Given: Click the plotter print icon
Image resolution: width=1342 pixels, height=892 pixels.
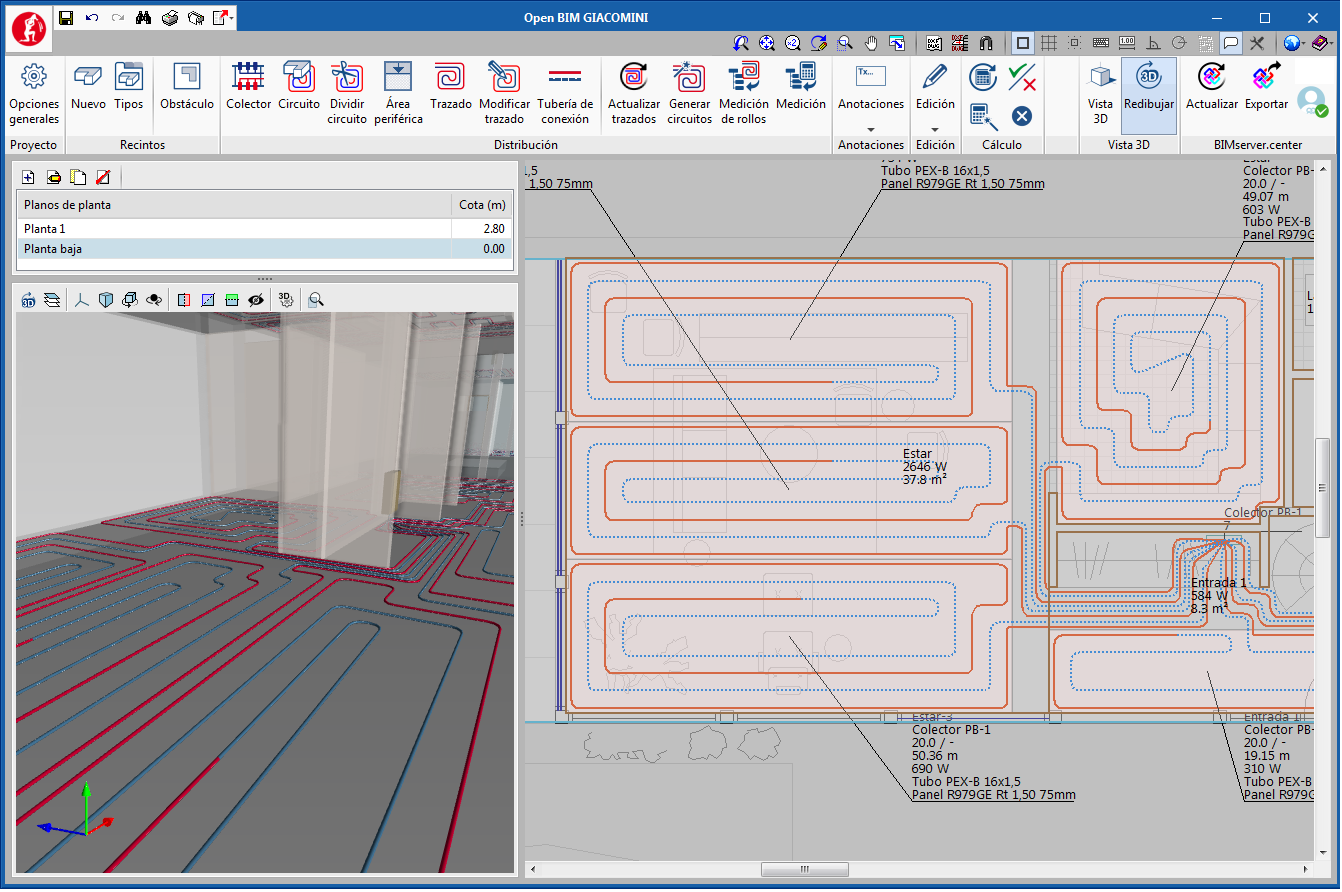Looking at the screenshot, I should click(x=196, y=17).
